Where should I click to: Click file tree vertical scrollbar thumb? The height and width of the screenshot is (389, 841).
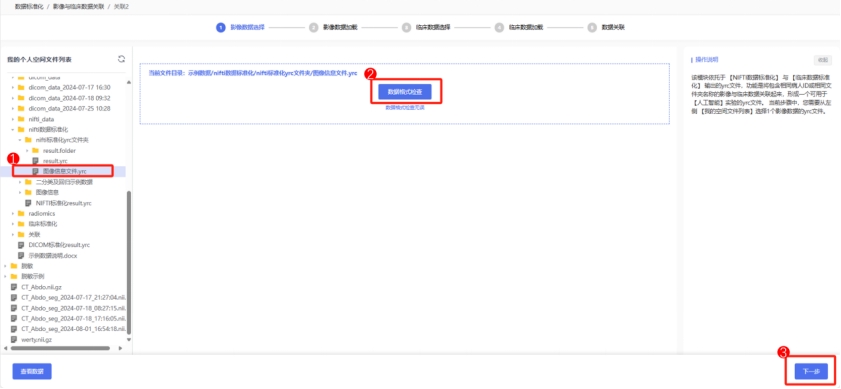coord(128,262)
